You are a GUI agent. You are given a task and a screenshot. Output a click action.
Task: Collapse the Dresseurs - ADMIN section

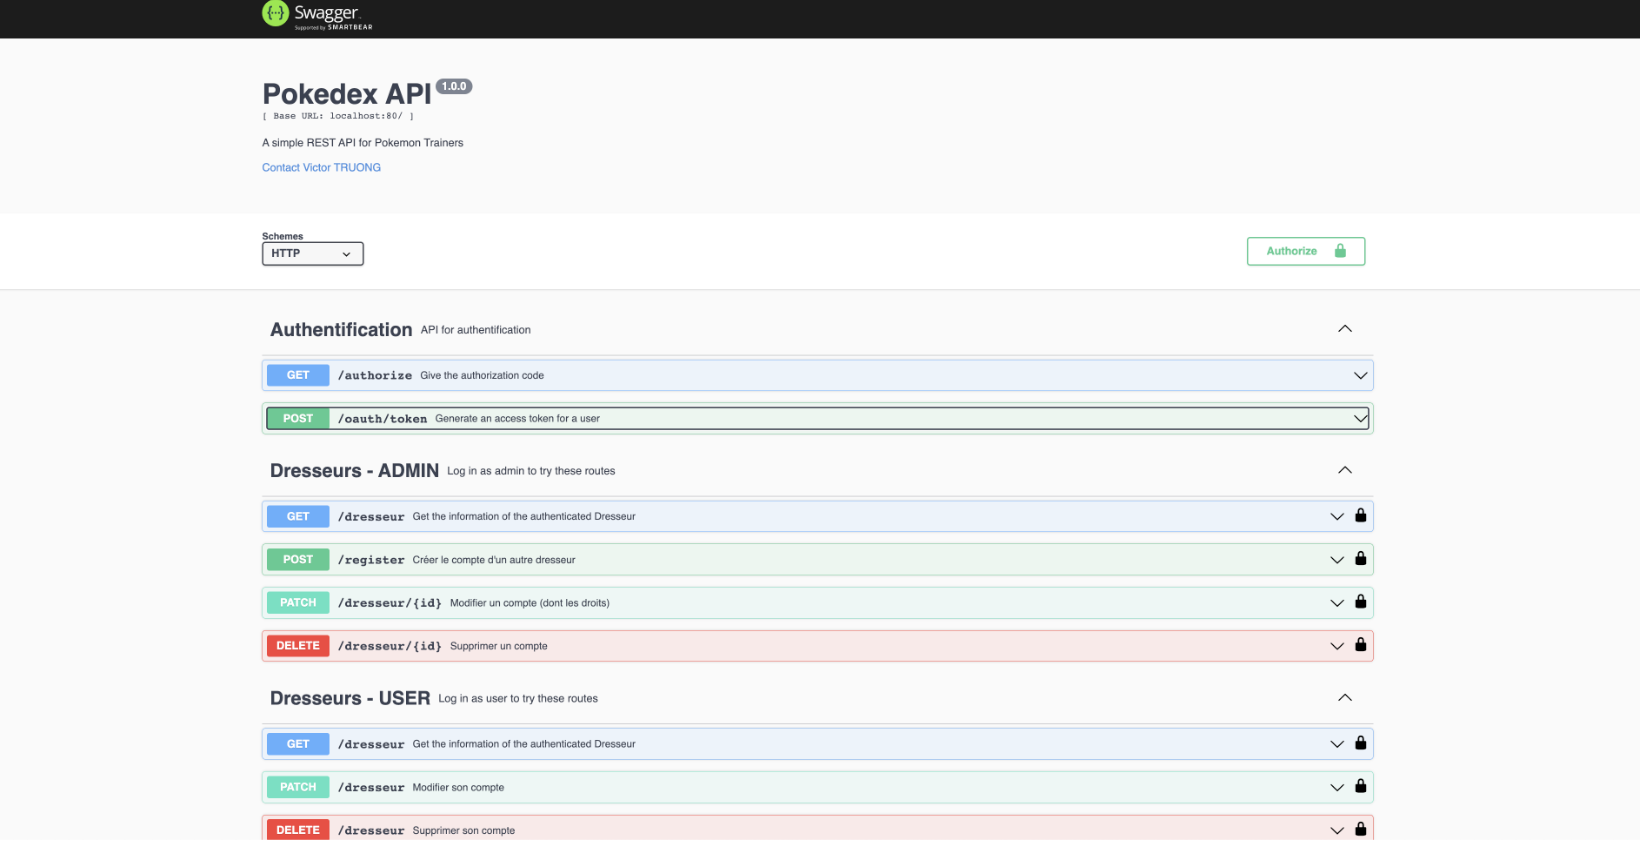[1344, 470]
